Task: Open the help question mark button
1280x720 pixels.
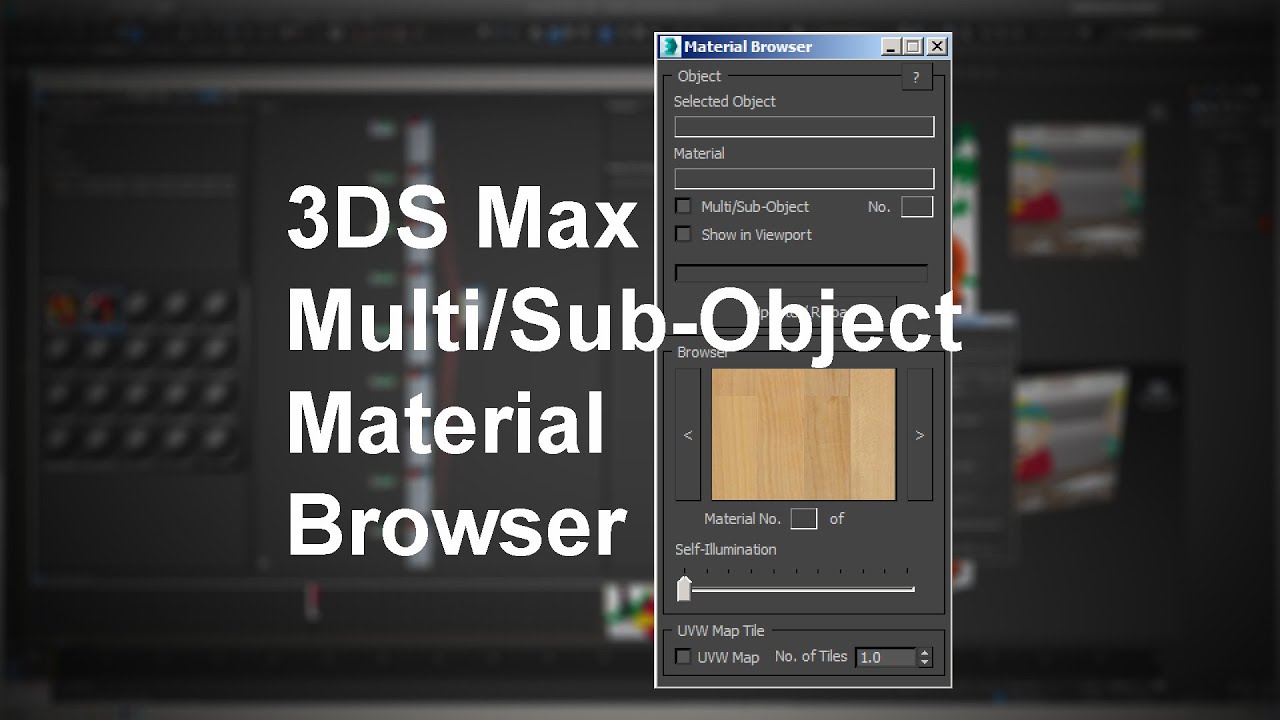Action: 916,78
